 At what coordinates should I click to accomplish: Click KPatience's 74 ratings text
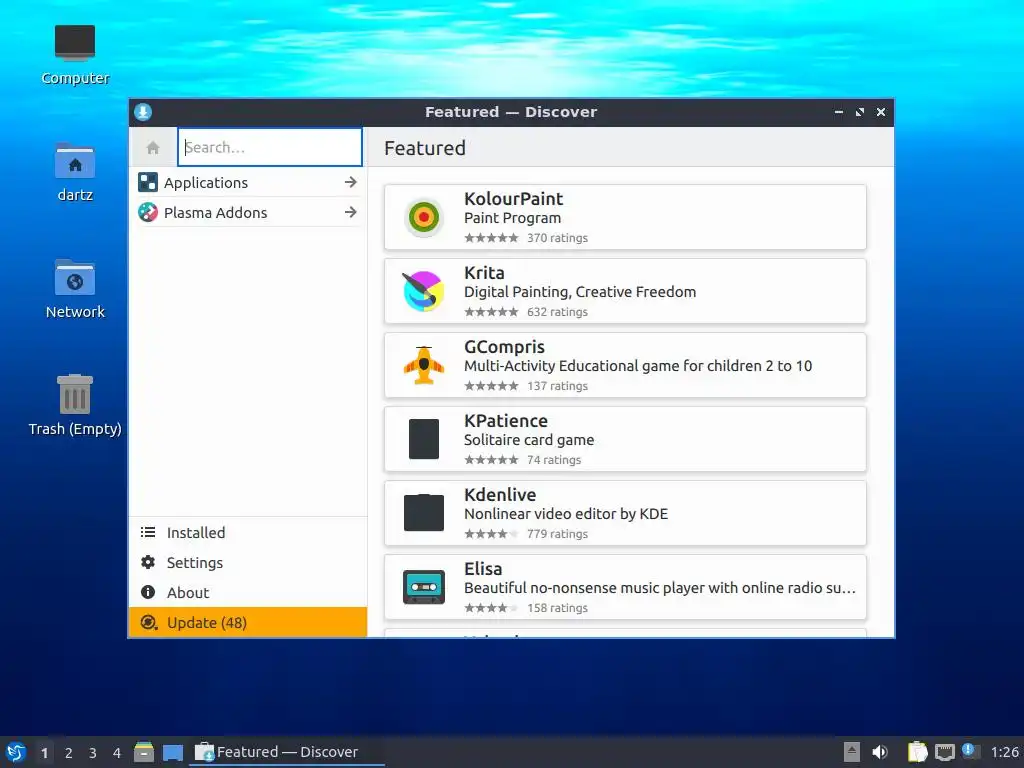click(x=554, y=460)
